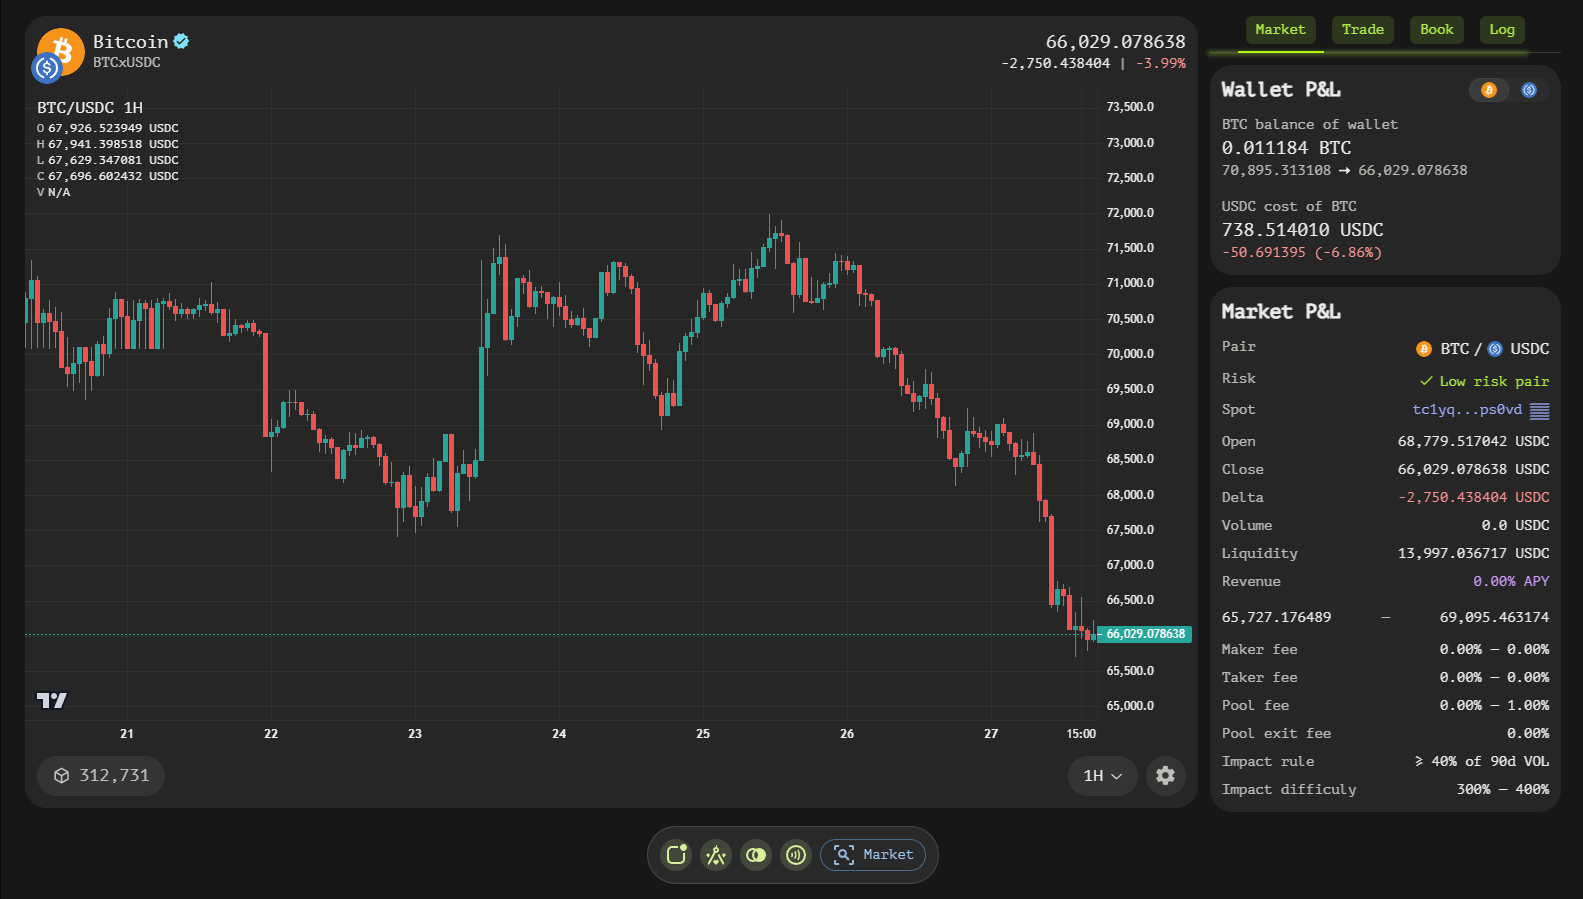Click the 312,731 block number button
The image size is (1583, 899).
click(x=101, y=775)
